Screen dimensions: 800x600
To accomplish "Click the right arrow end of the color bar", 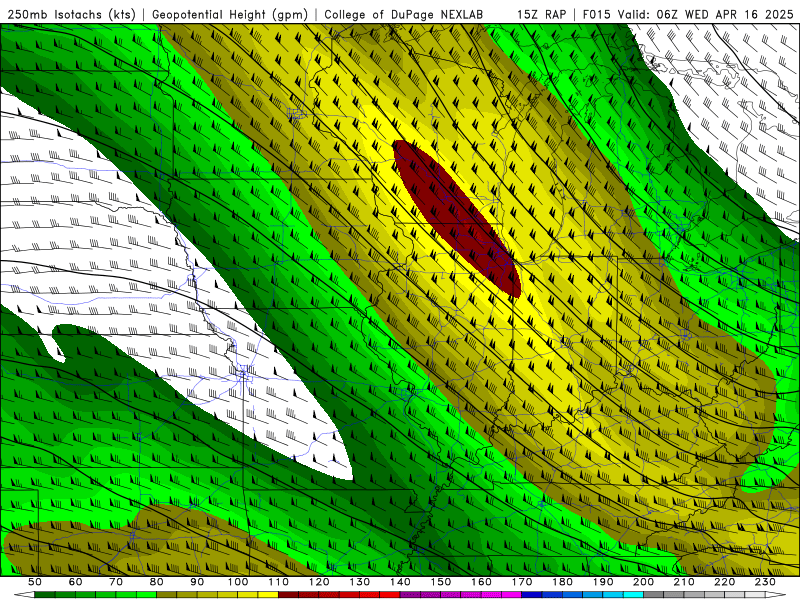I will pos(776,594).
